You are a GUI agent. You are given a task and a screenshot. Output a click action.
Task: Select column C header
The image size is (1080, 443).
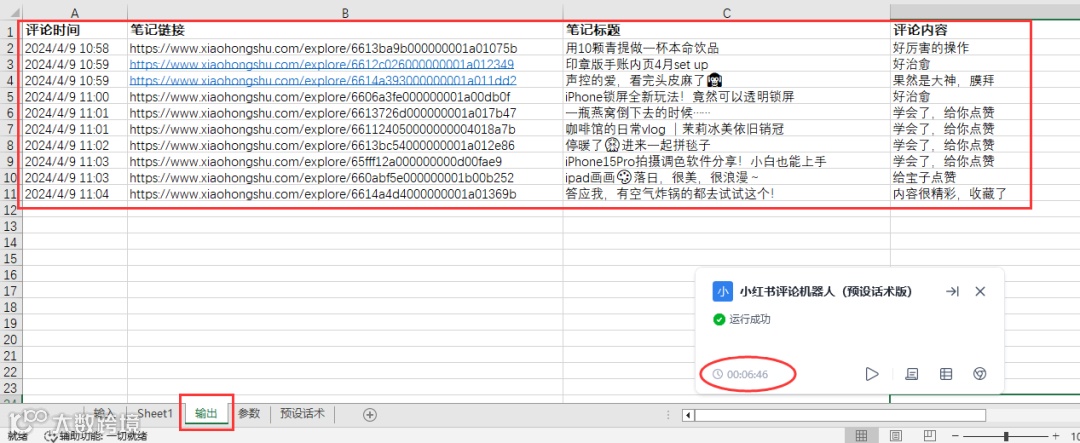727,12
